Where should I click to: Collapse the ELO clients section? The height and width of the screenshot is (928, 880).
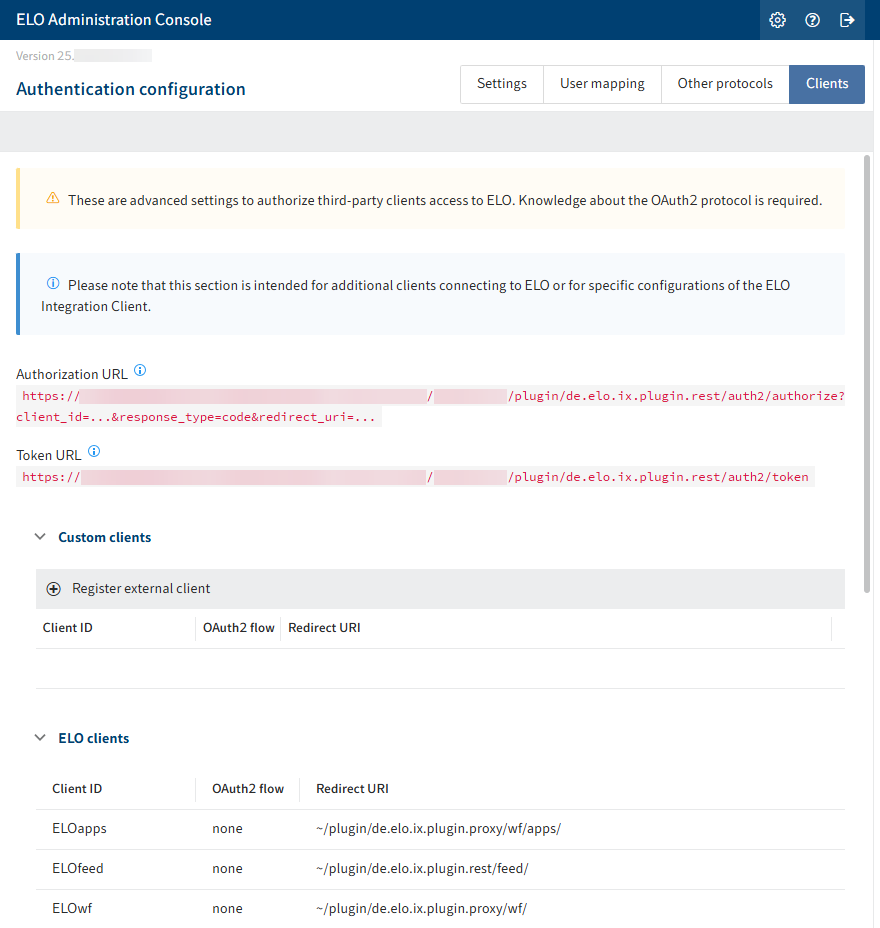click(x=40, y=738)
